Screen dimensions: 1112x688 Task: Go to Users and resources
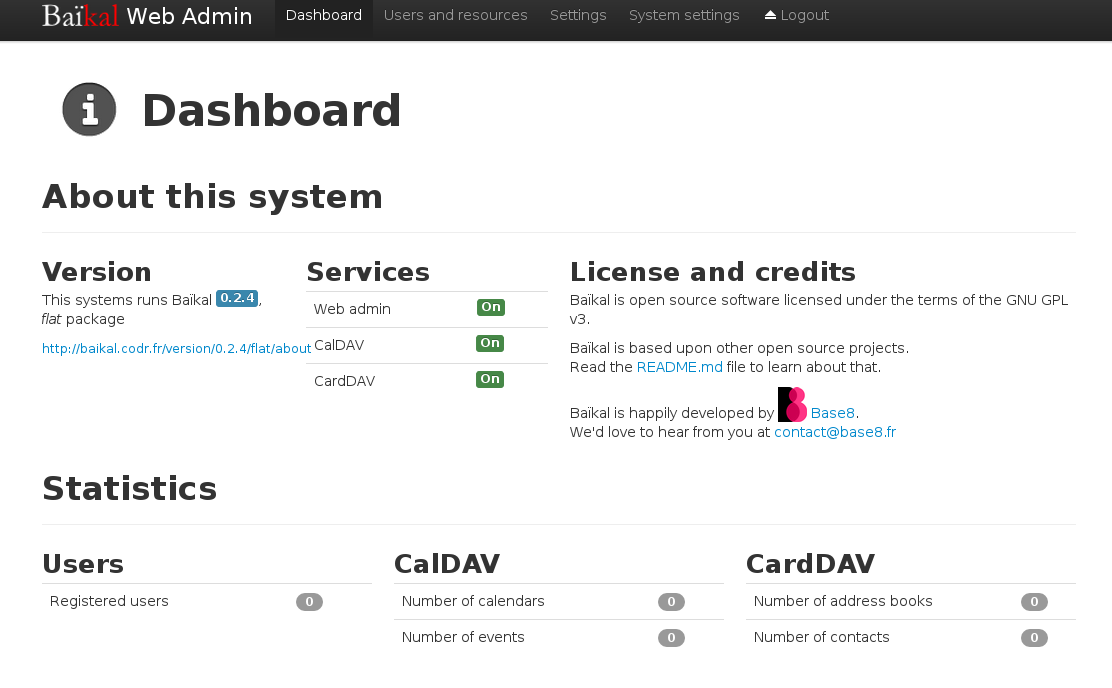point(455,15)
